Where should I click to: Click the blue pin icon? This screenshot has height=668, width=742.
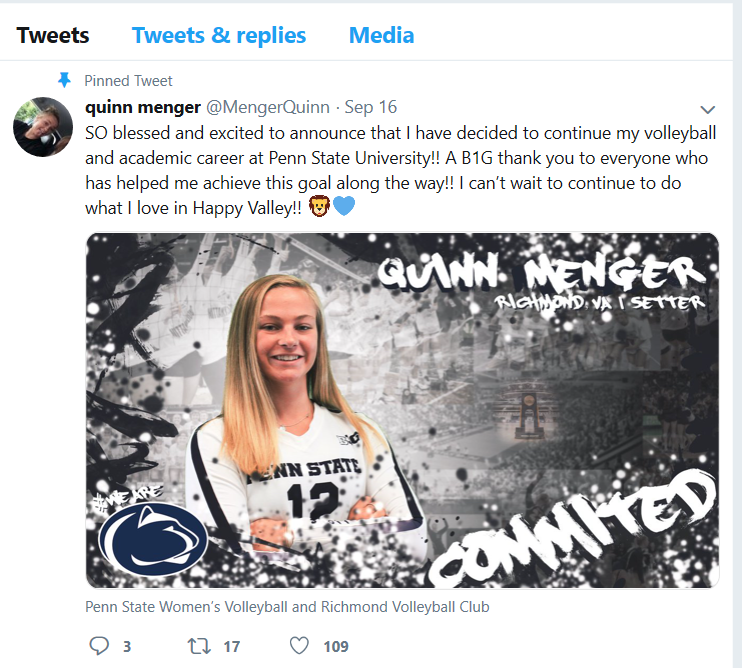pos(65,80)
